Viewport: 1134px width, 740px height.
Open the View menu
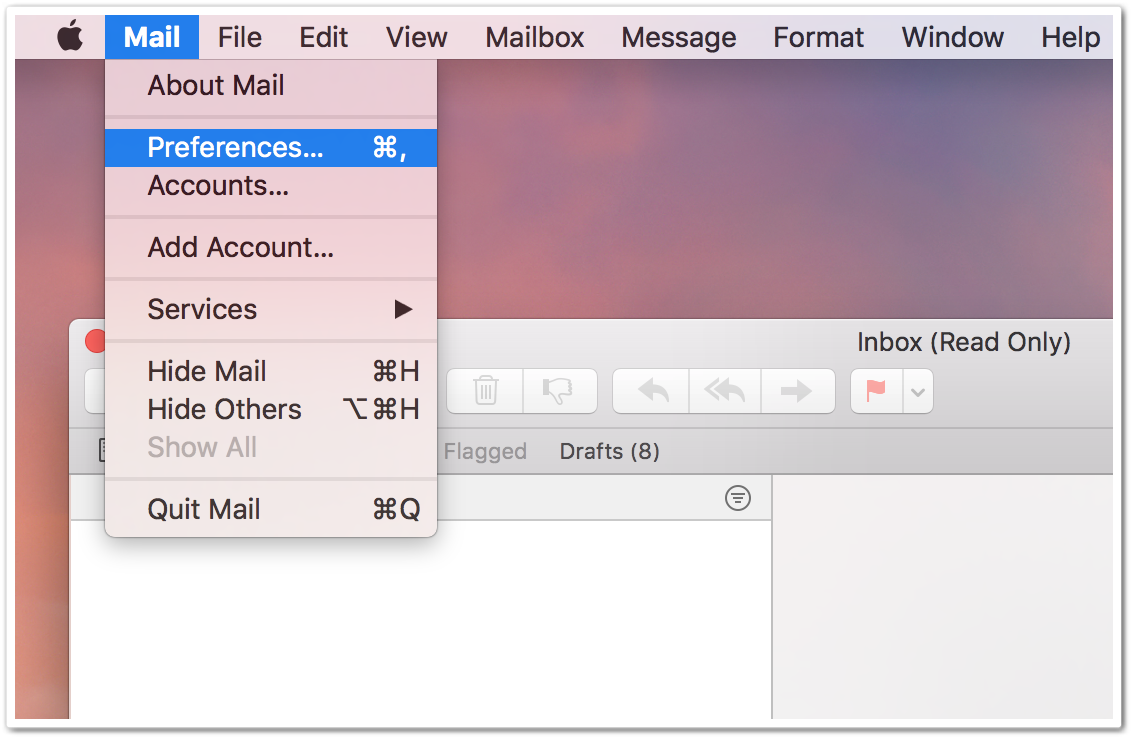(x=417, y=37)
